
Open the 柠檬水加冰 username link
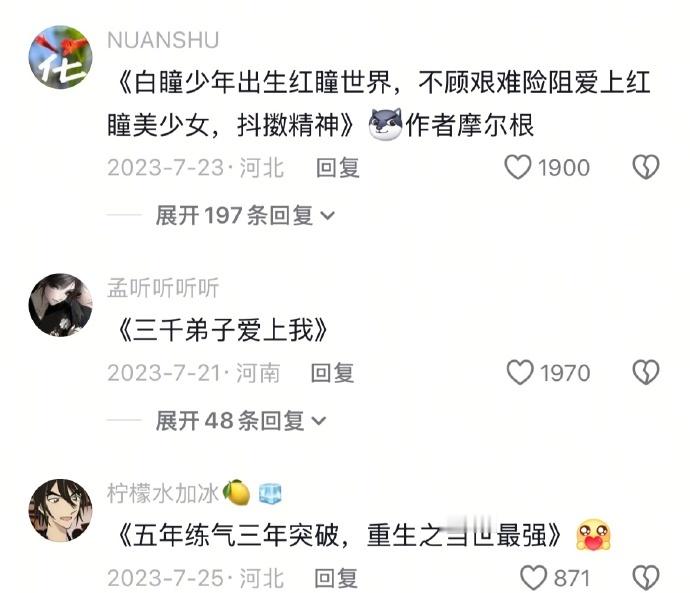pyautogui.click(x=163, y=493)
